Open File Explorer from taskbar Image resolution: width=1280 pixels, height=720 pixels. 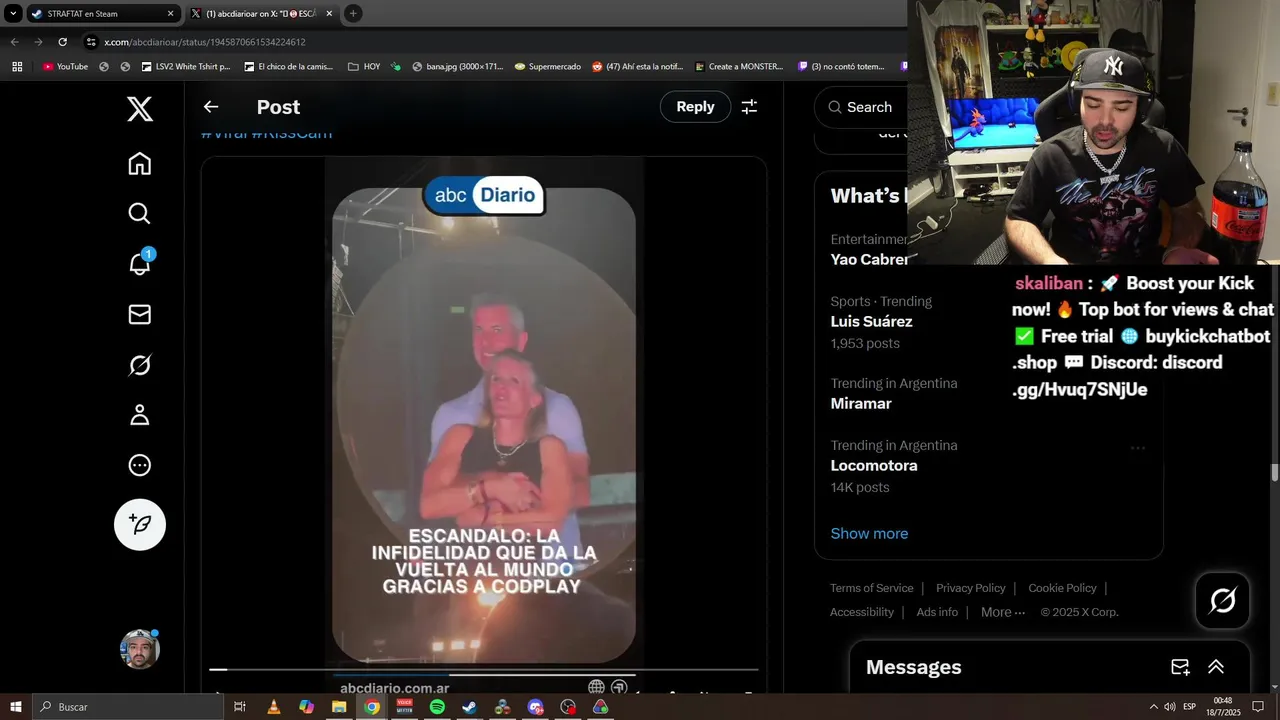(x=339, y=707)
